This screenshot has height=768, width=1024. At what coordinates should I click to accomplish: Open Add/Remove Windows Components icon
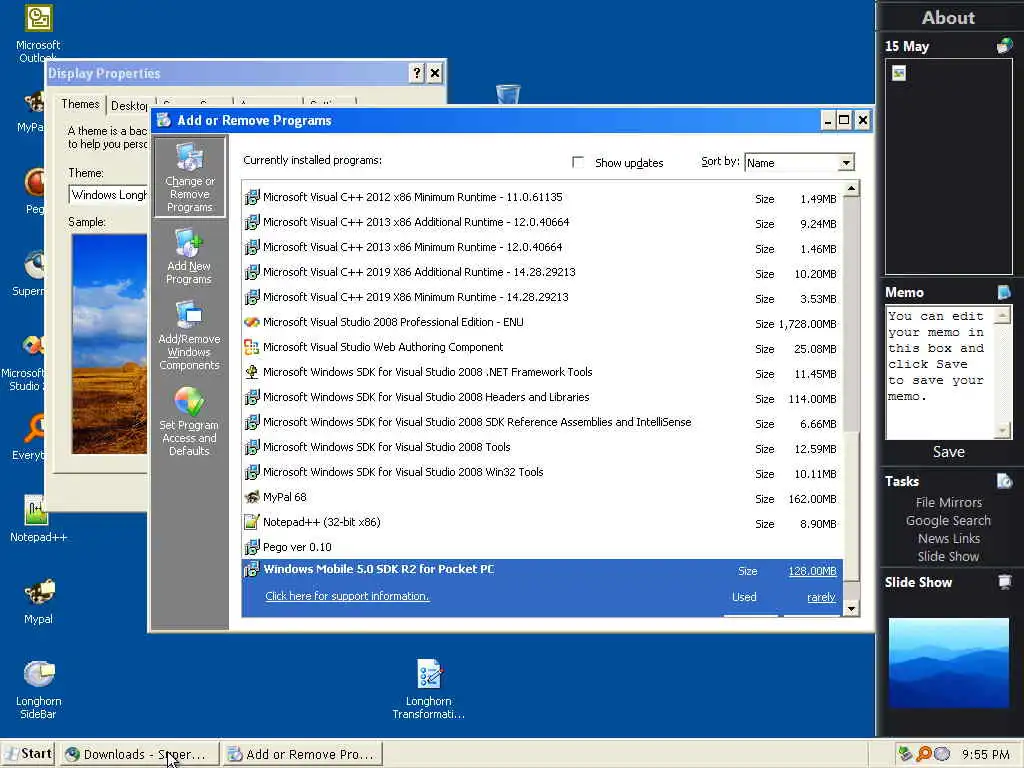click(x=189, y=336)
